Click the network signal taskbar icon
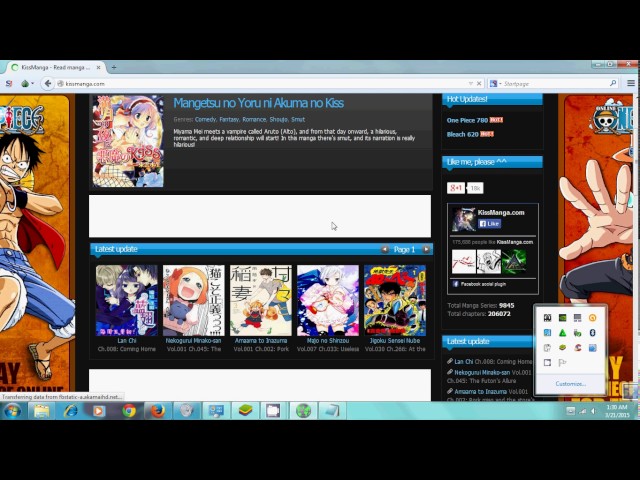Screen dimensions: 640x480 click(x=582, y=411)
